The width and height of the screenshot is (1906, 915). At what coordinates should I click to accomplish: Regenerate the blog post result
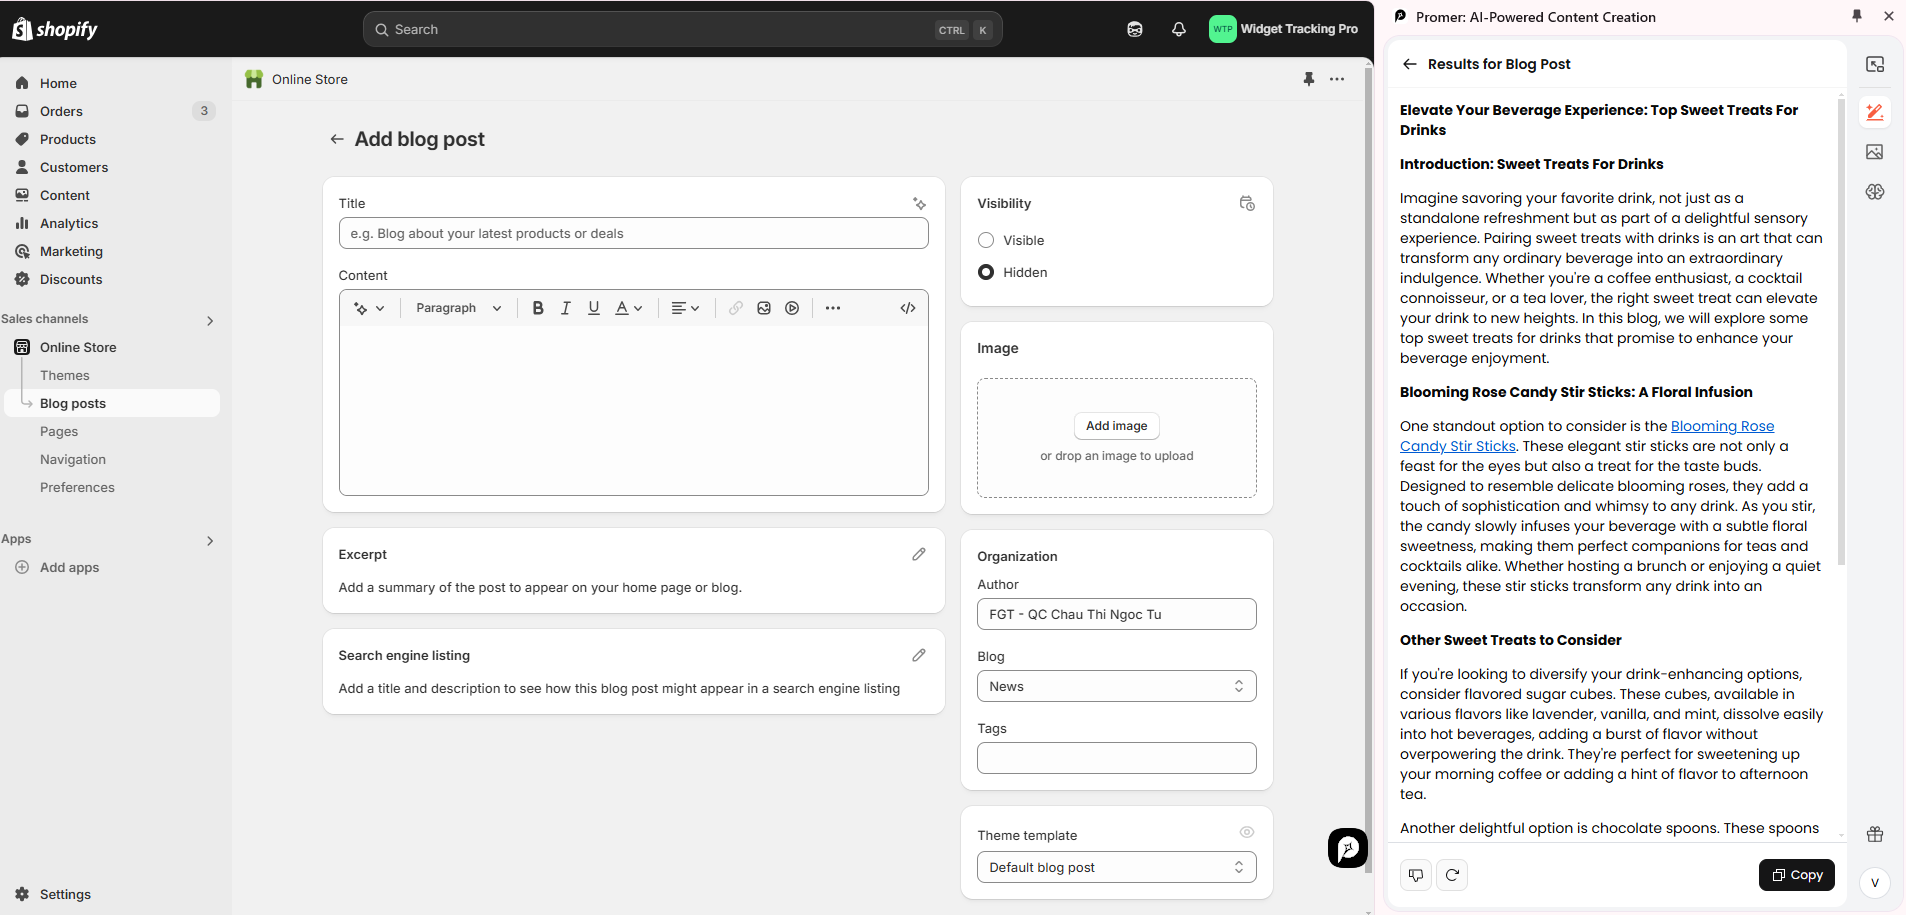(1452, 875)
